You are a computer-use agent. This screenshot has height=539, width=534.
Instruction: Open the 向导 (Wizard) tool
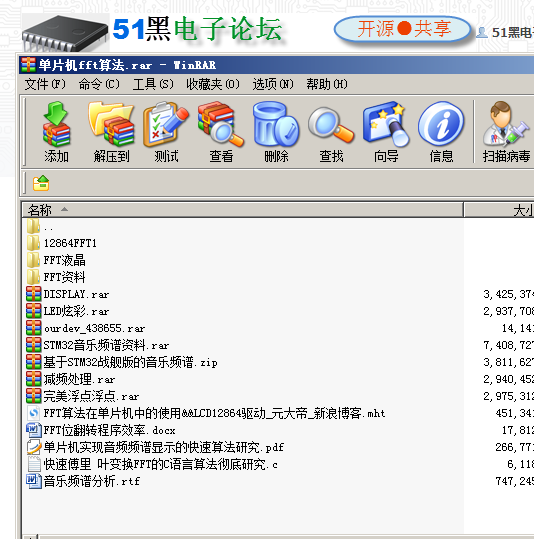tap(386, 124)
